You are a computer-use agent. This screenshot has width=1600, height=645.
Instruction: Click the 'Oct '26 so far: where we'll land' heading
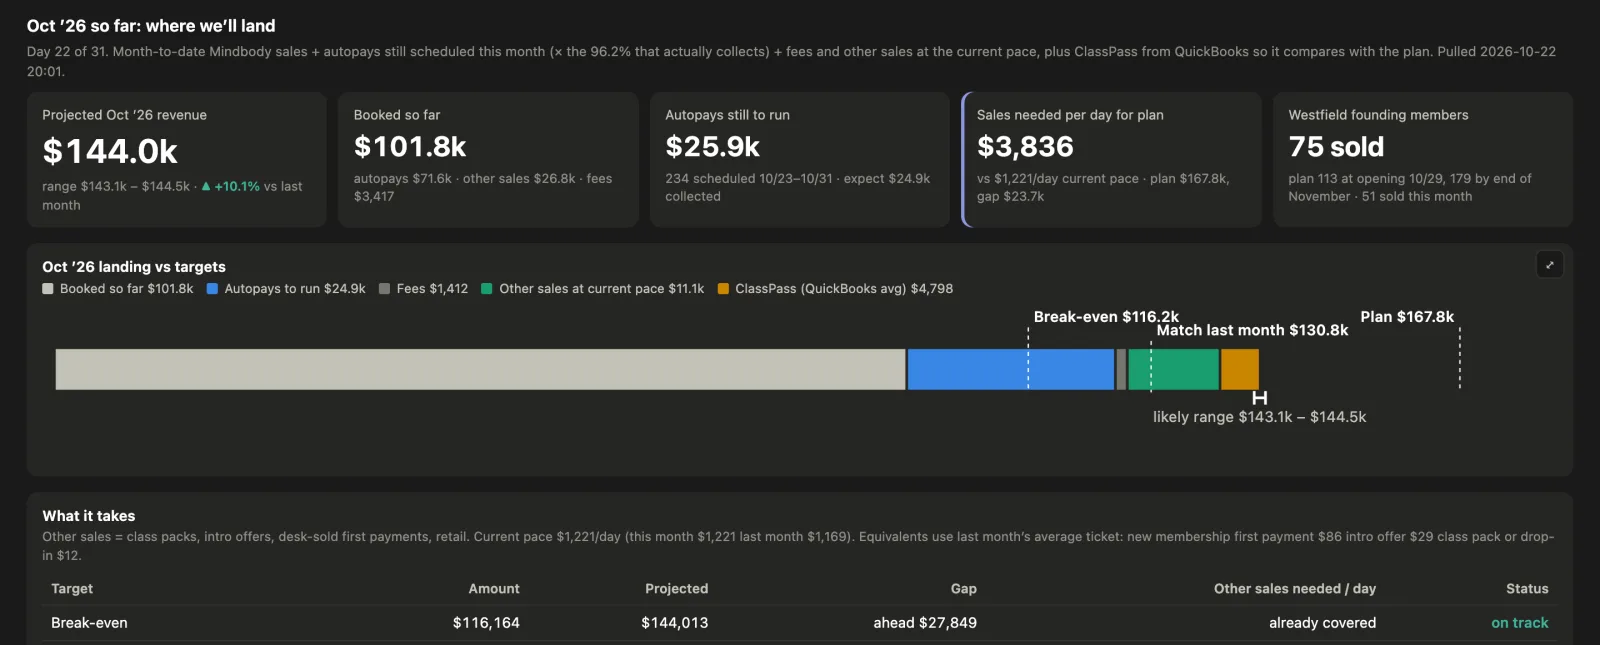(151, 26)
